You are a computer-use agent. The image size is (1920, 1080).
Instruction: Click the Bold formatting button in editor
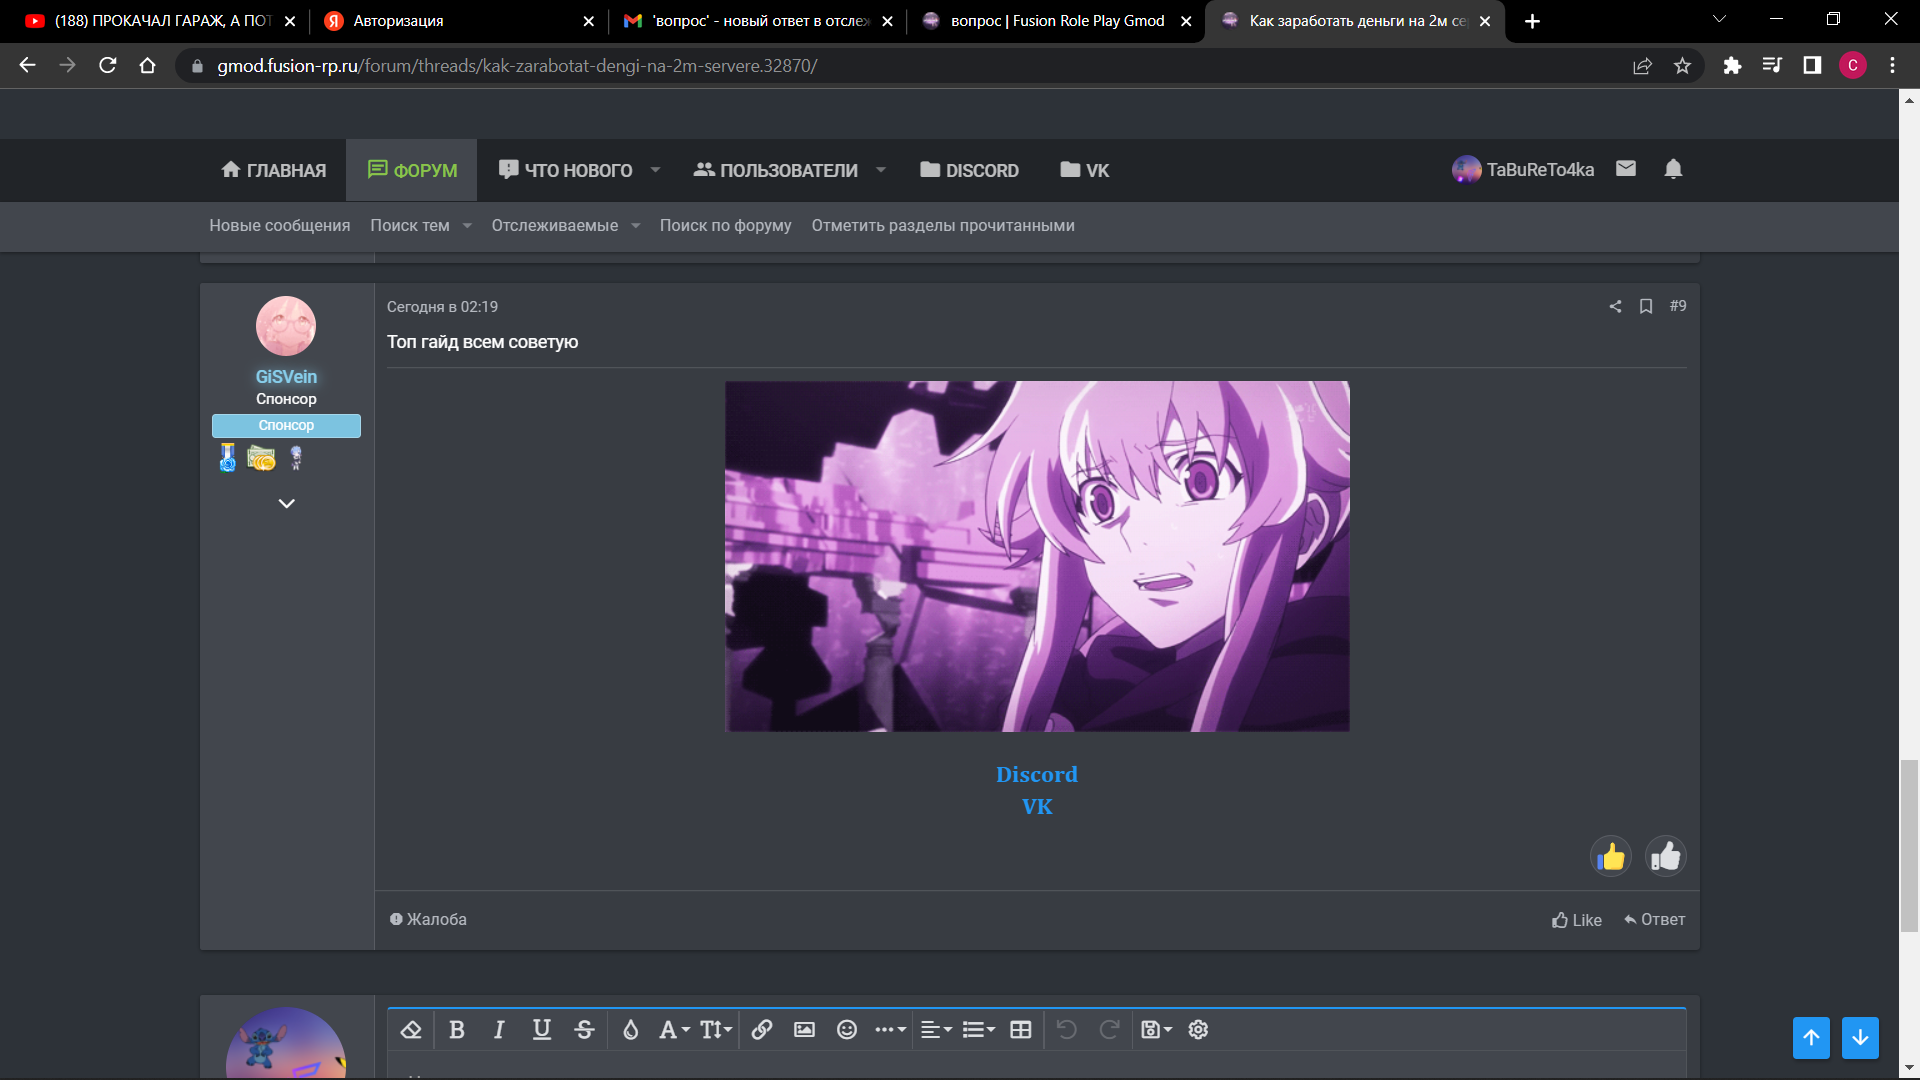(457, 1030)
